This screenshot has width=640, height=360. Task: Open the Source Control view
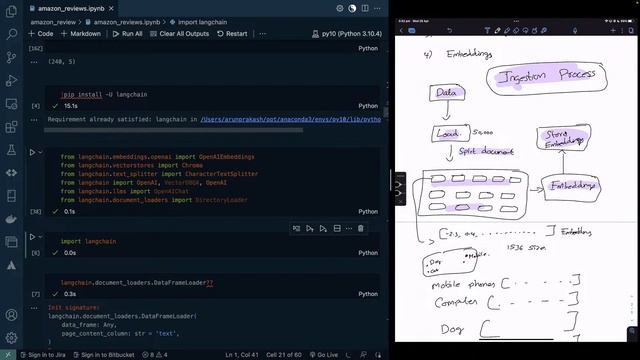[11, 57]
